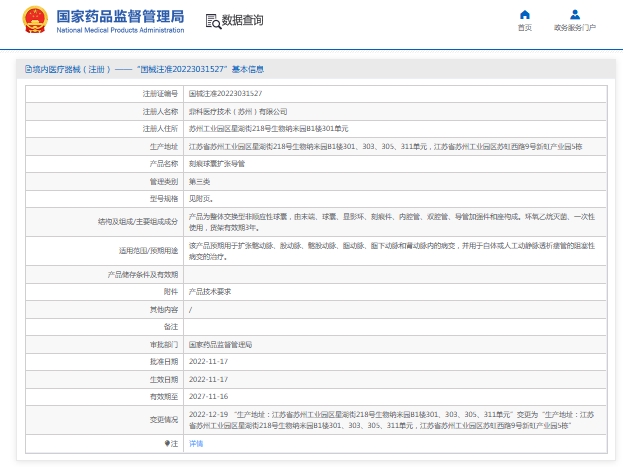Click the national emblem logo
623x467 pixels.
click(35, 19)
